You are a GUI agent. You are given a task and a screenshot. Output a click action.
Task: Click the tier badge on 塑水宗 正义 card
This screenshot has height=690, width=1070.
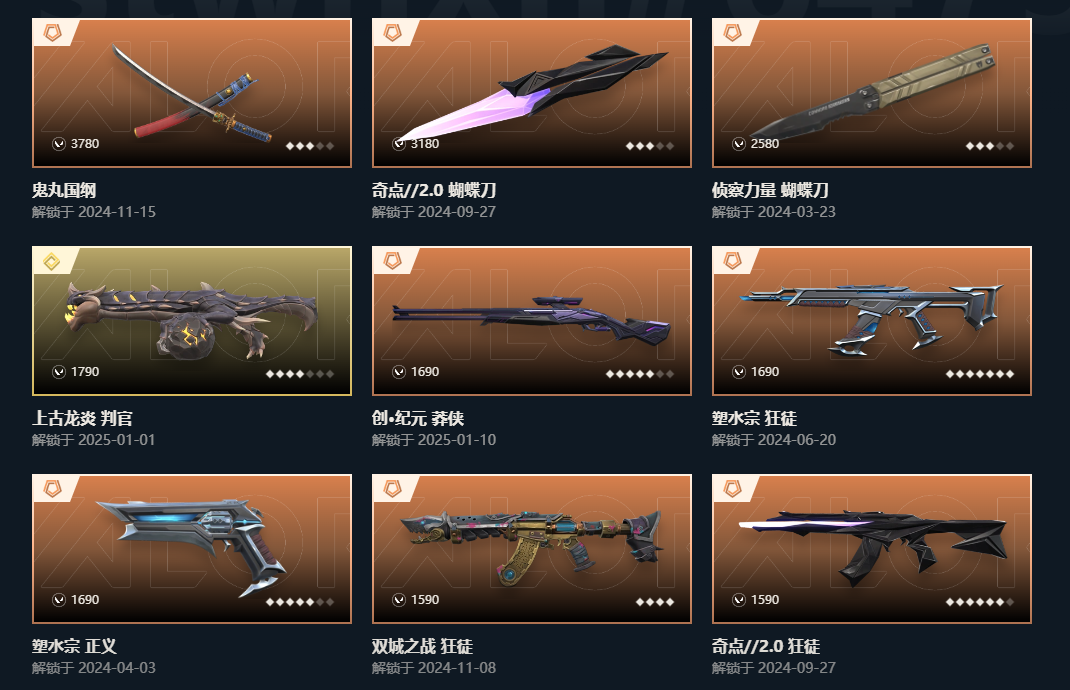click(x=53, y=489)
